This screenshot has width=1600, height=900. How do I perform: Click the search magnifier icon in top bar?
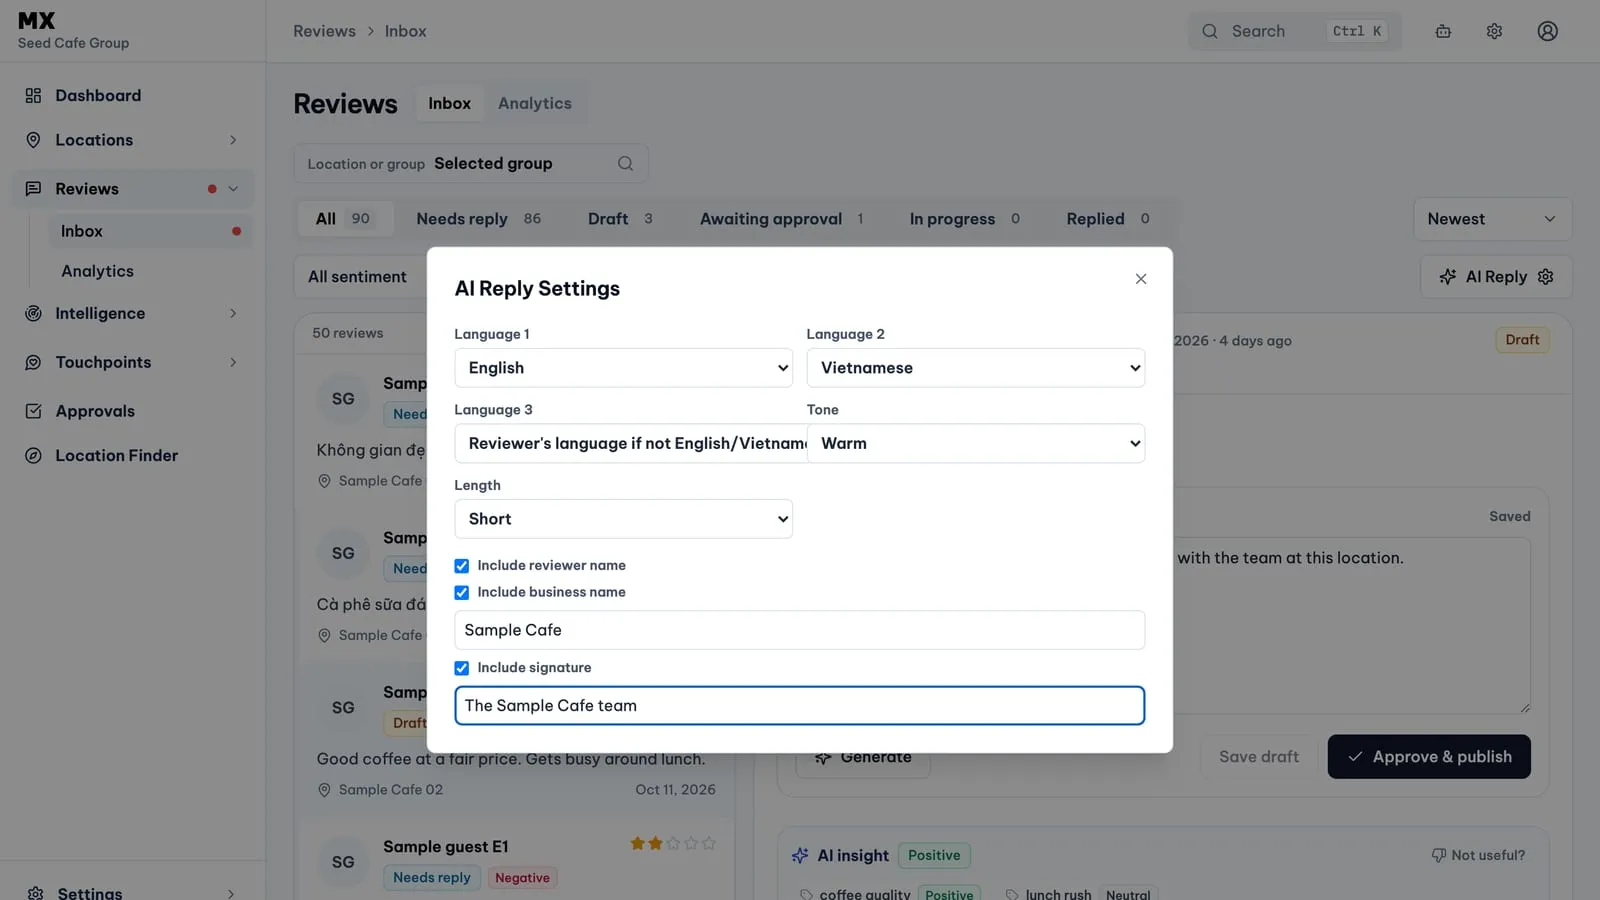click(1210, 31)
